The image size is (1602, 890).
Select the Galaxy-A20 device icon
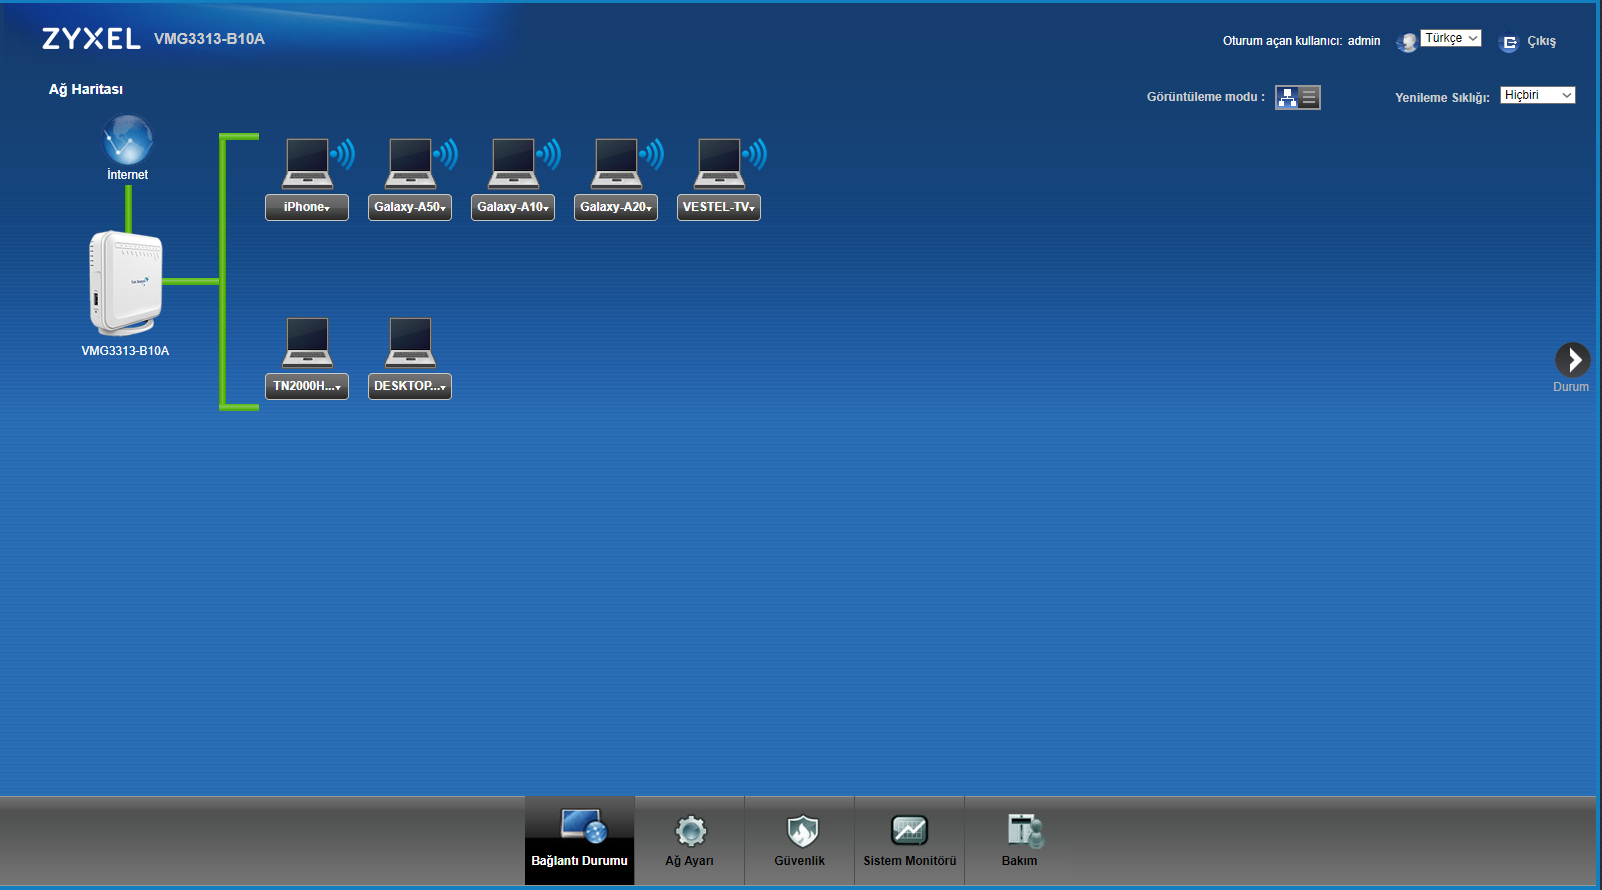tap(616, 164)
